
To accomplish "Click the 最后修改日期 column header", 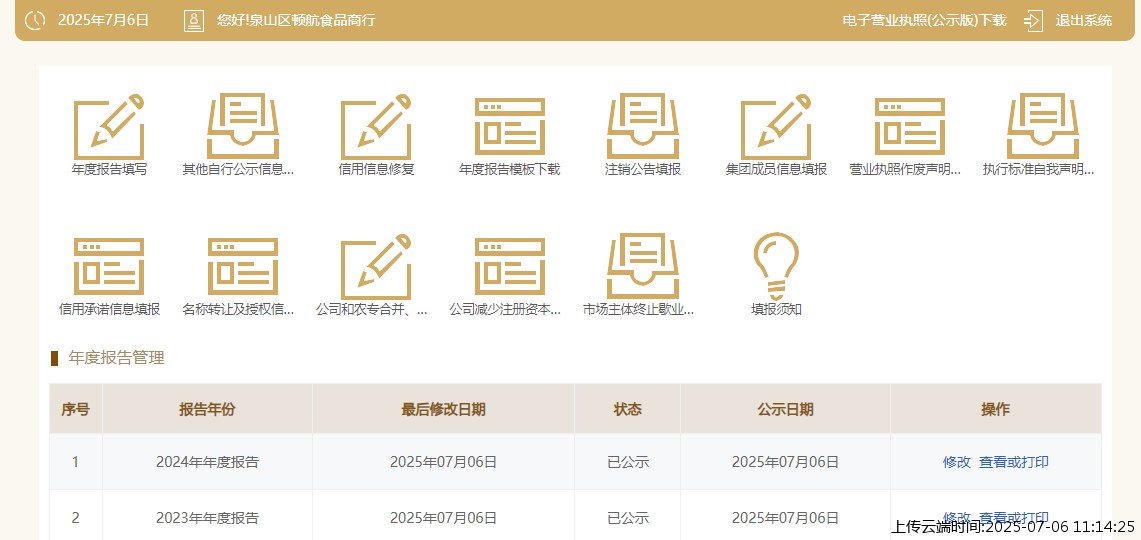I will (443, 409).
